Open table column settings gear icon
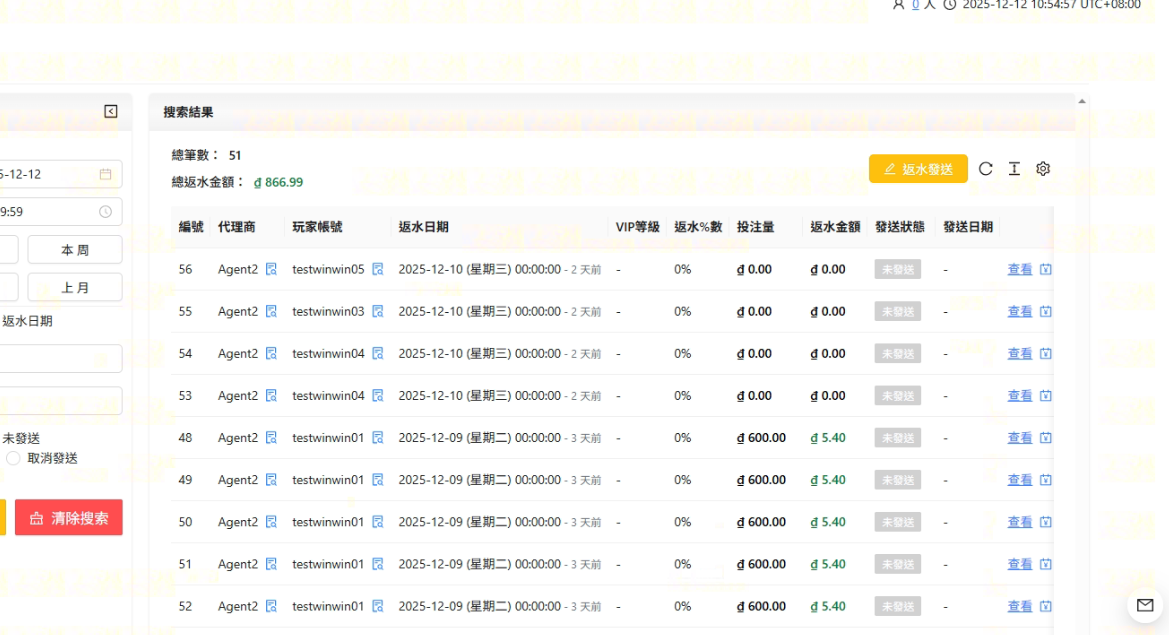This screenshot has height=635, width=1169. pos(1043,169)
